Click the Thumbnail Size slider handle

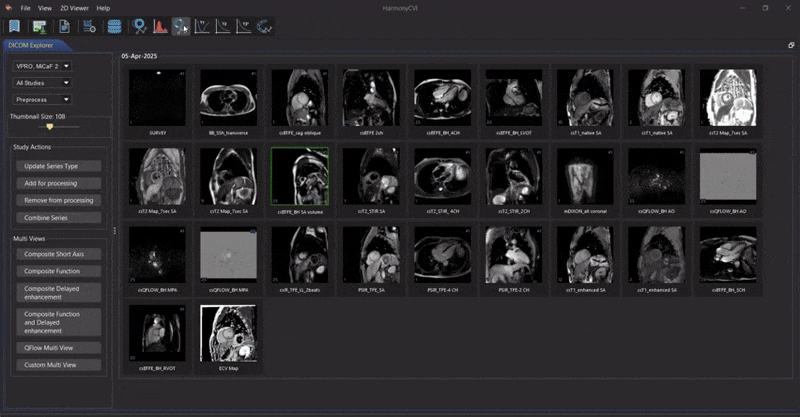pos(49,127)
